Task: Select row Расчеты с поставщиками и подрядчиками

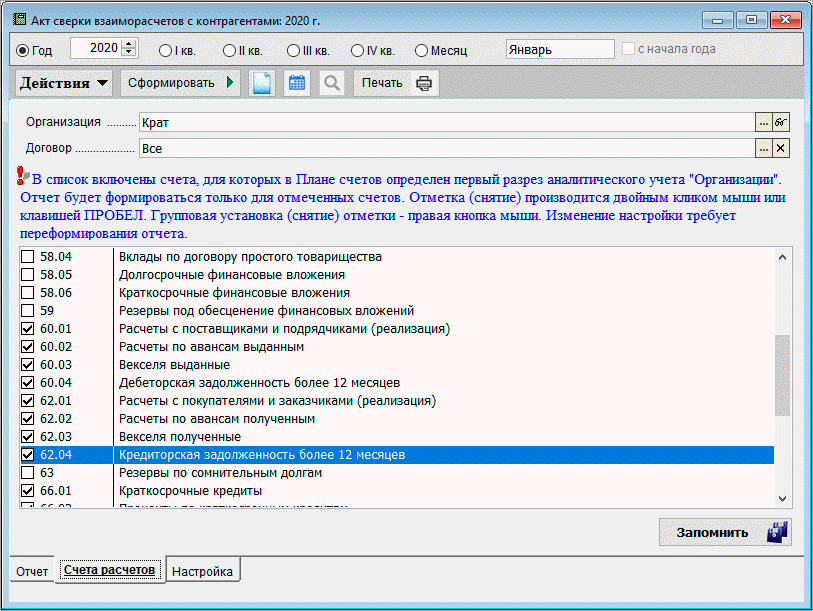Action: tap(397, 329)
